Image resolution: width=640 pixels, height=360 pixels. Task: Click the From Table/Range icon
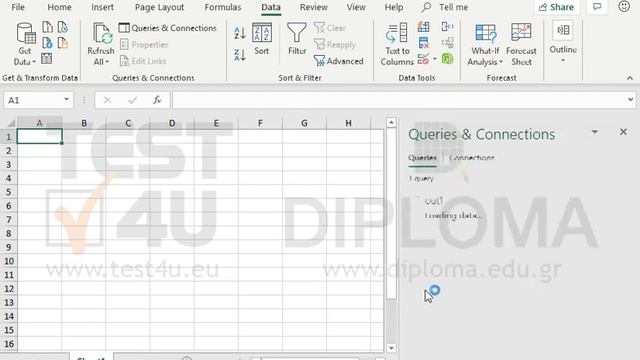pos(47,59)
